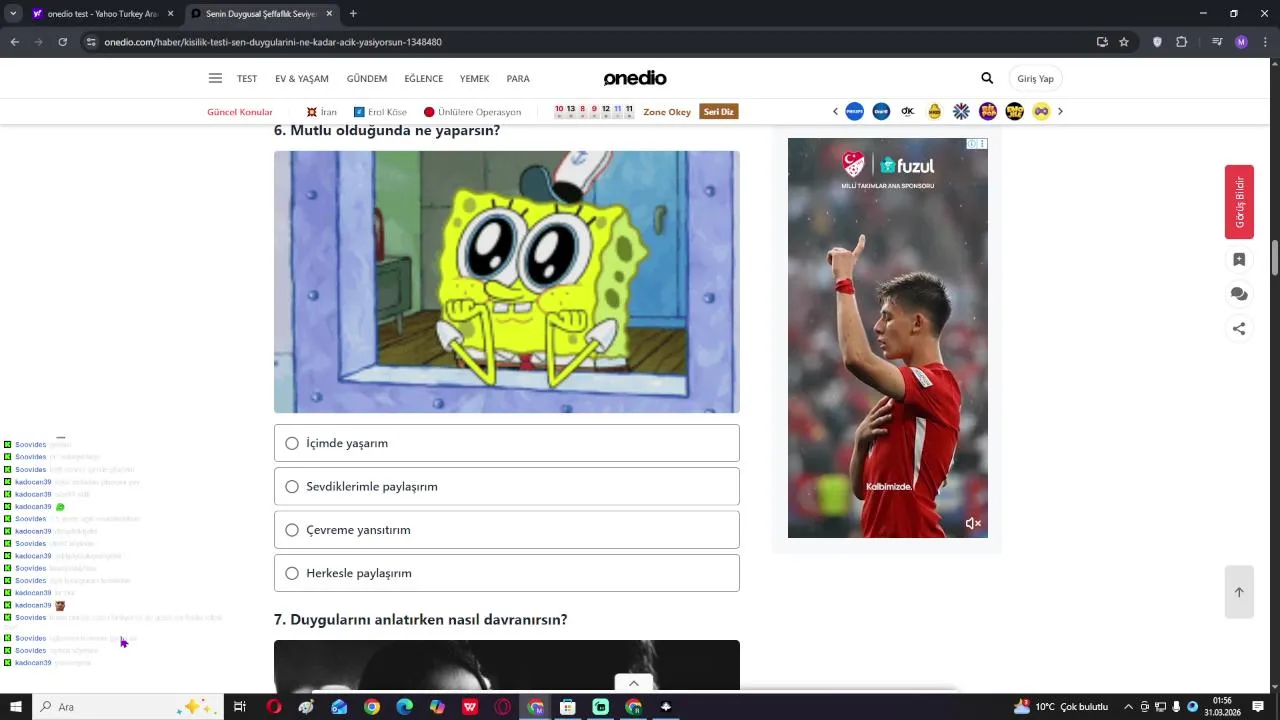Select answer İçimde yaşarım
The image size is (1280, 720).
coord(507,443)
